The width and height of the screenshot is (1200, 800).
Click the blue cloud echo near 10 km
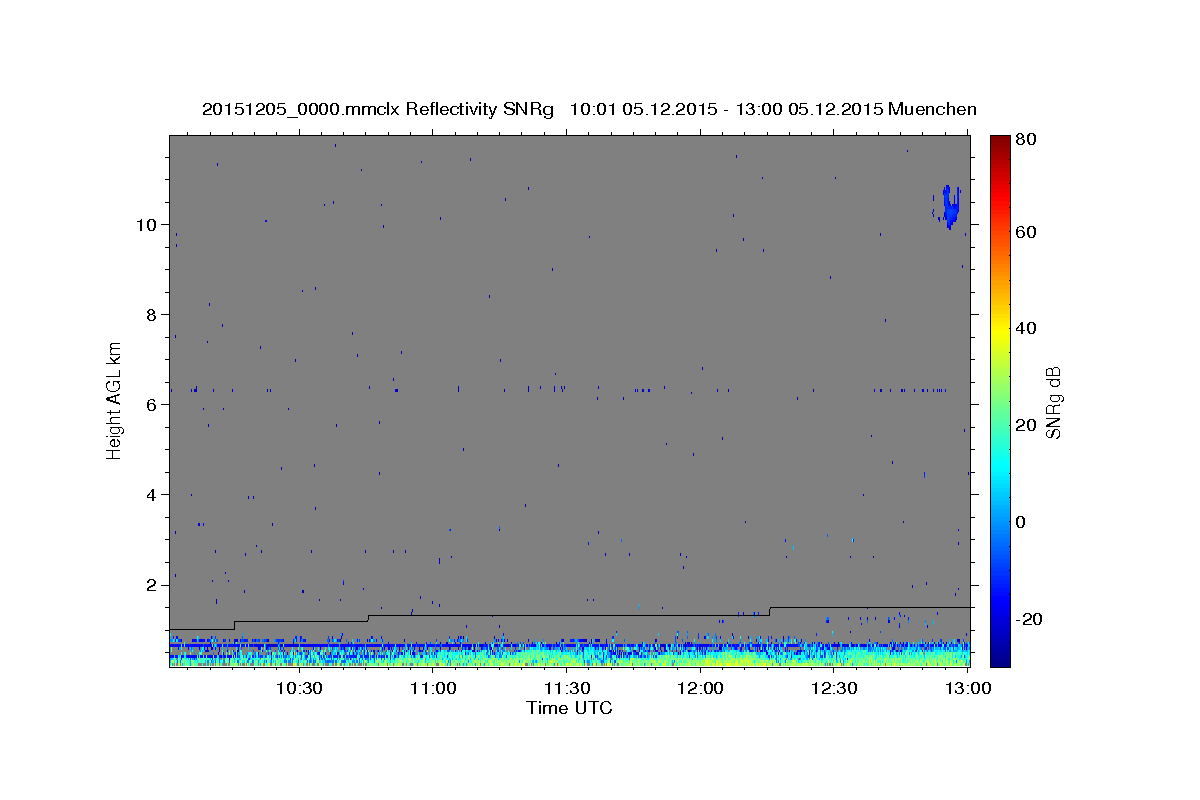point(950,207)
